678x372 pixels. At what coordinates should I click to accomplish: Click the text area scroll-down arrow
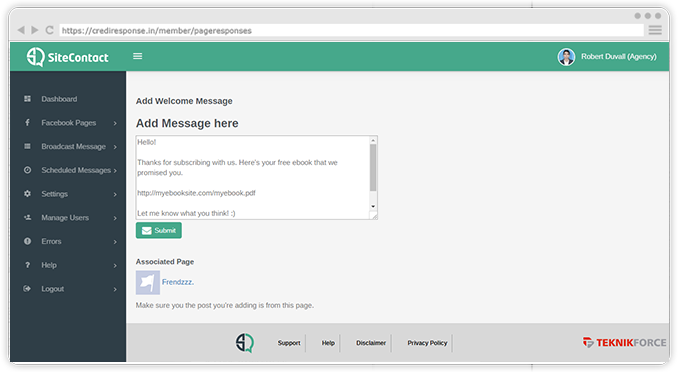(373, 206)
